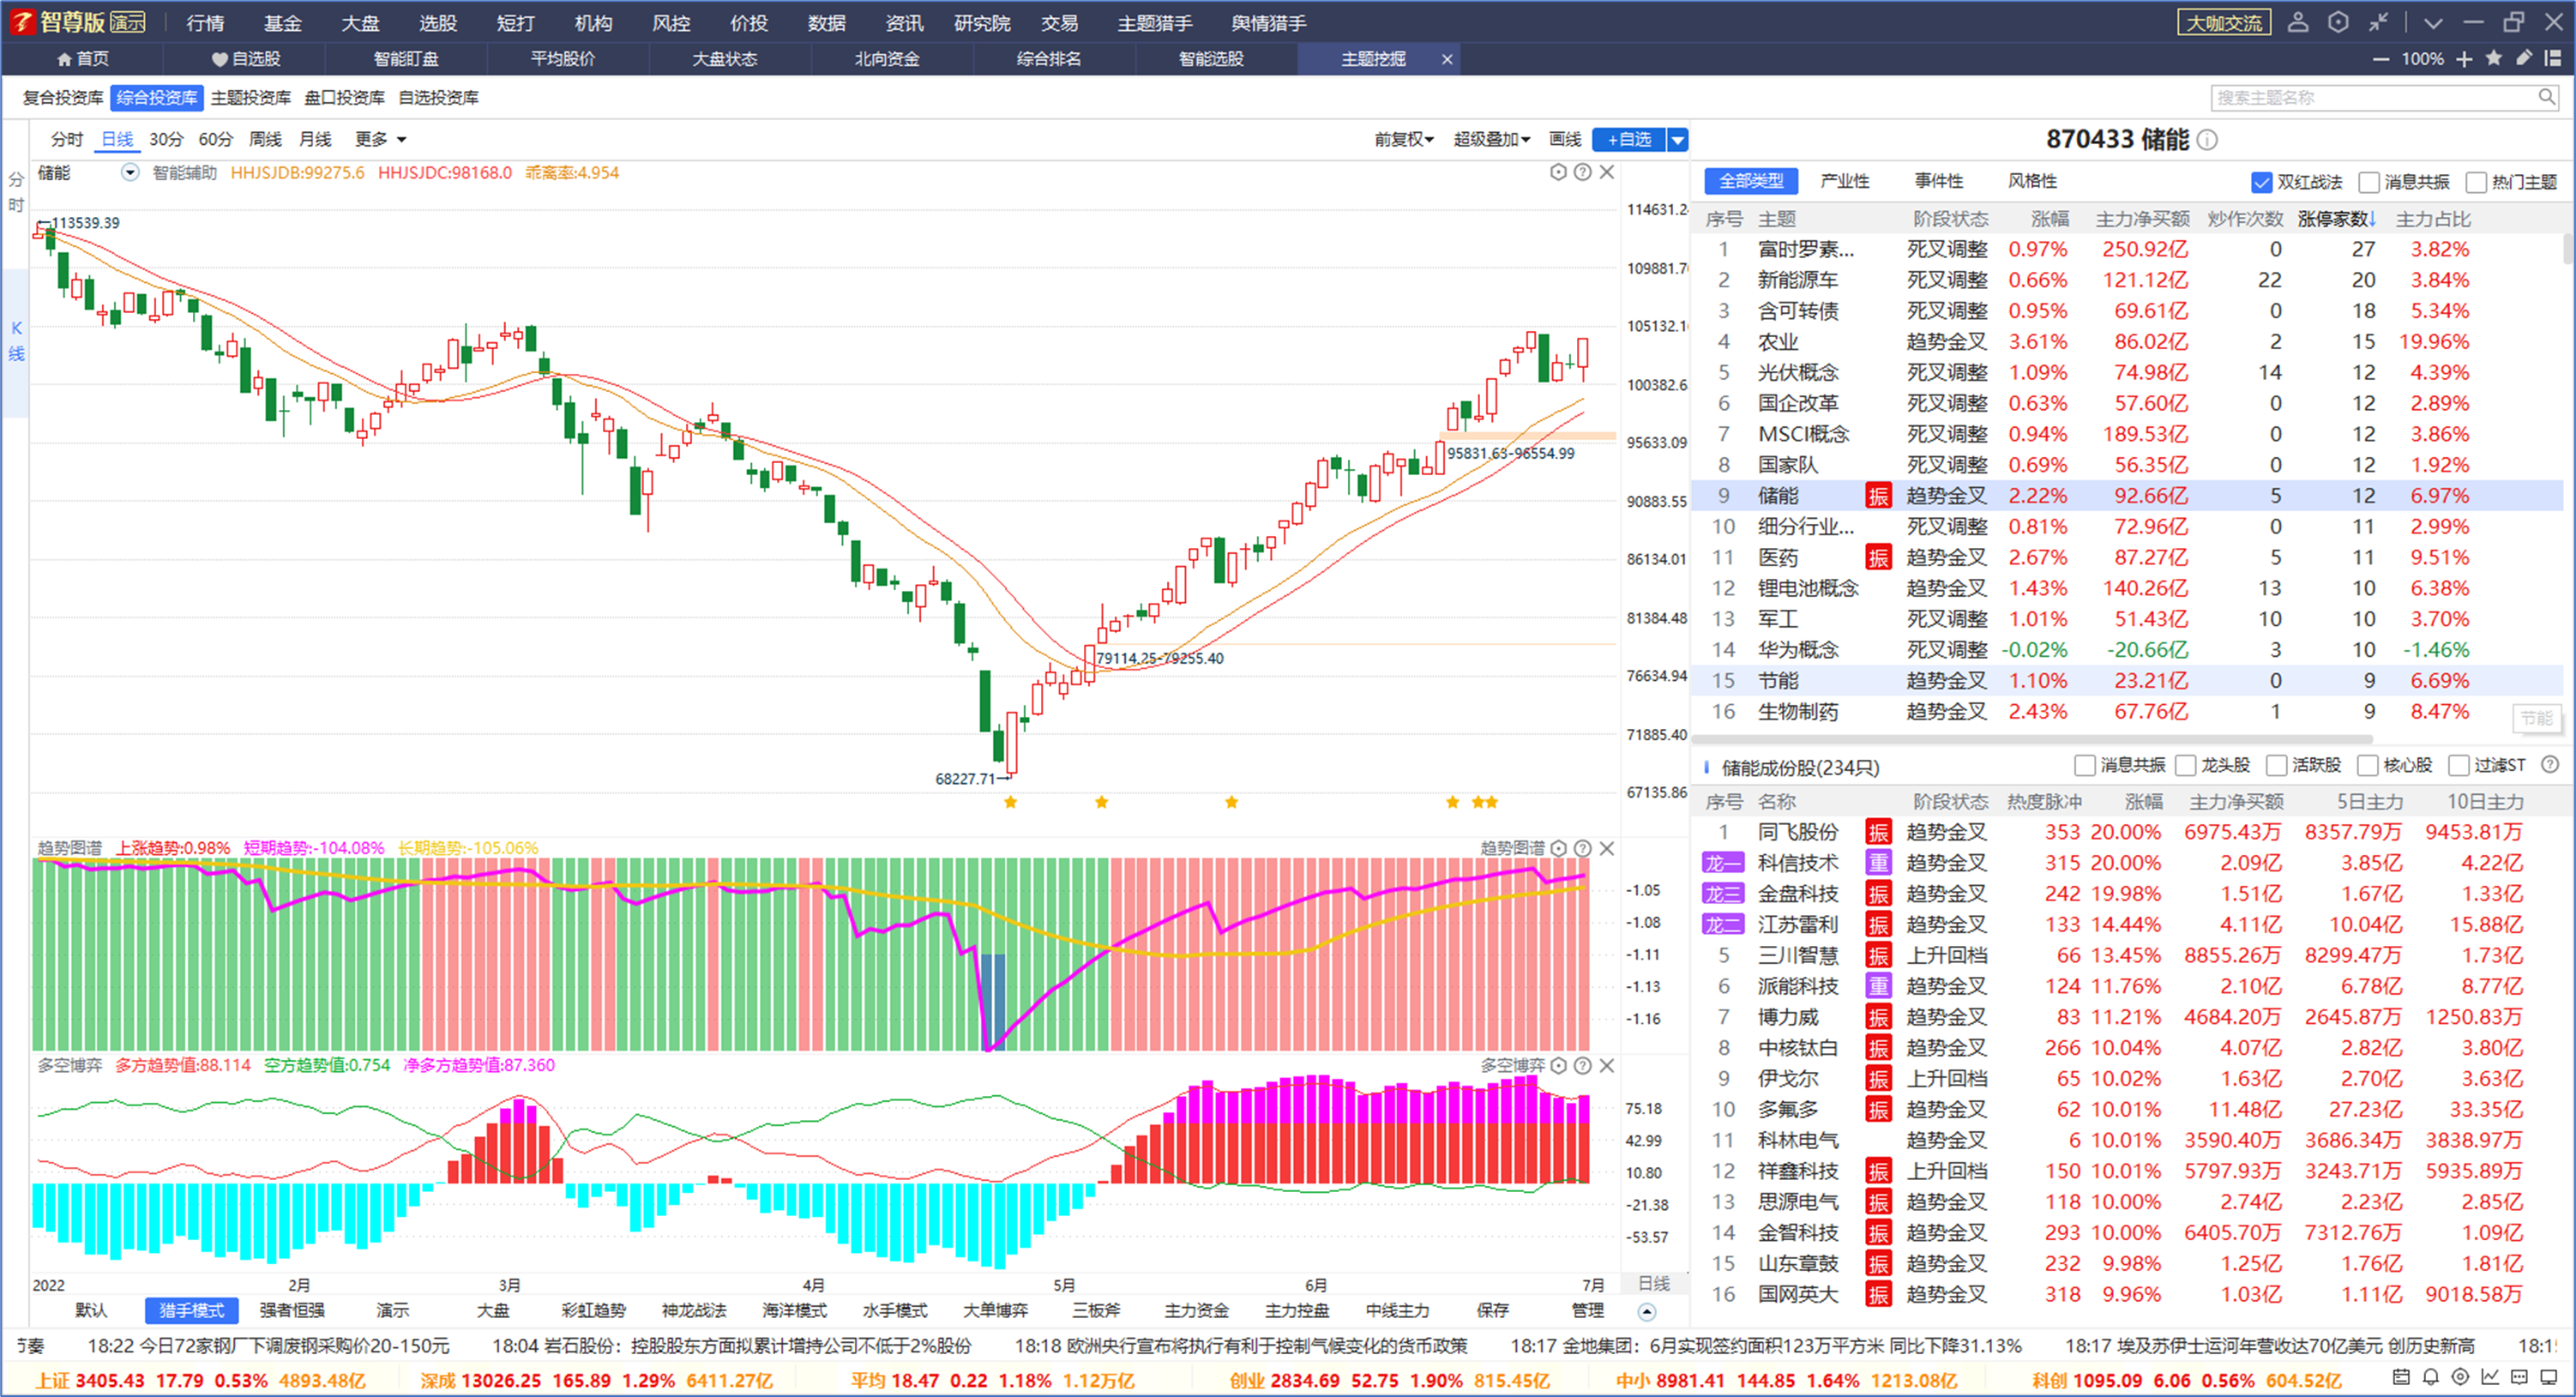Image resolution: width=2576 pixels, height=1397 pixels.
Task: Sort by 涨停家数 column header
Action: 2336,219
